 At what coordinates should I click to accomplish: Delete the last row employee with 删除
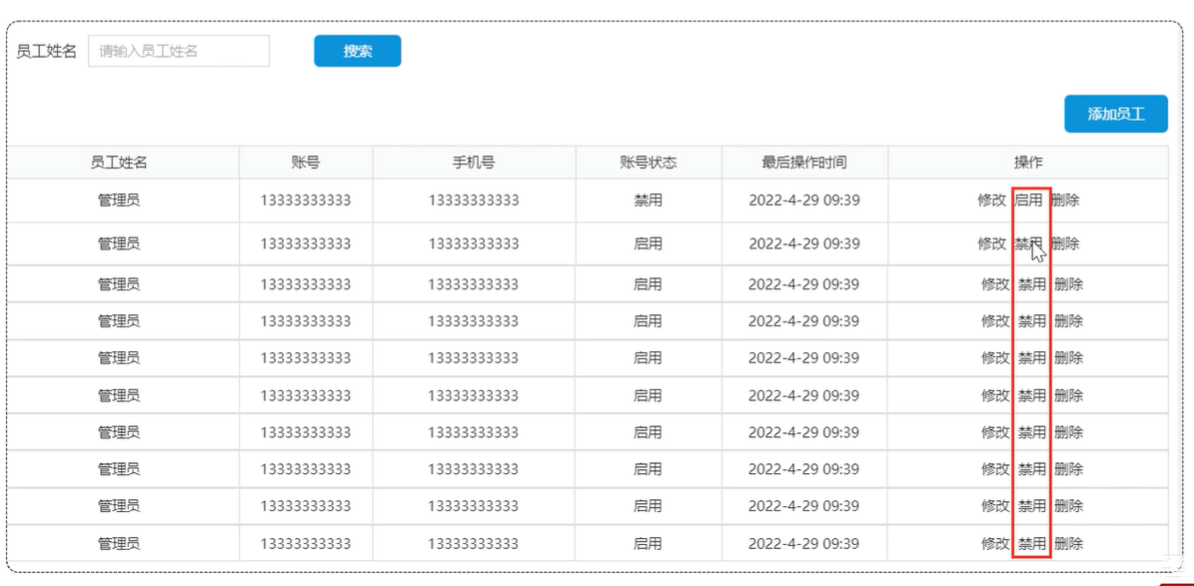tap(1069, 544)
